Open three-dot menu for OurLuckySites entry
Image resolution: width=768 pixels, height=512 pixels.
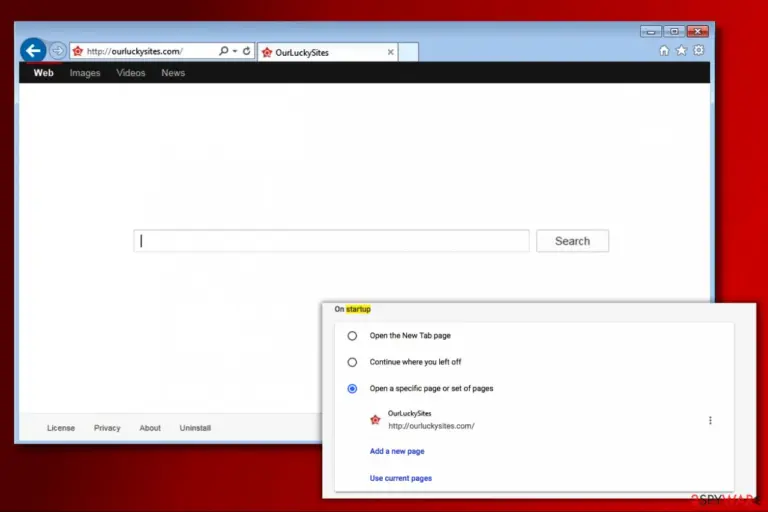tap(710, 420)
